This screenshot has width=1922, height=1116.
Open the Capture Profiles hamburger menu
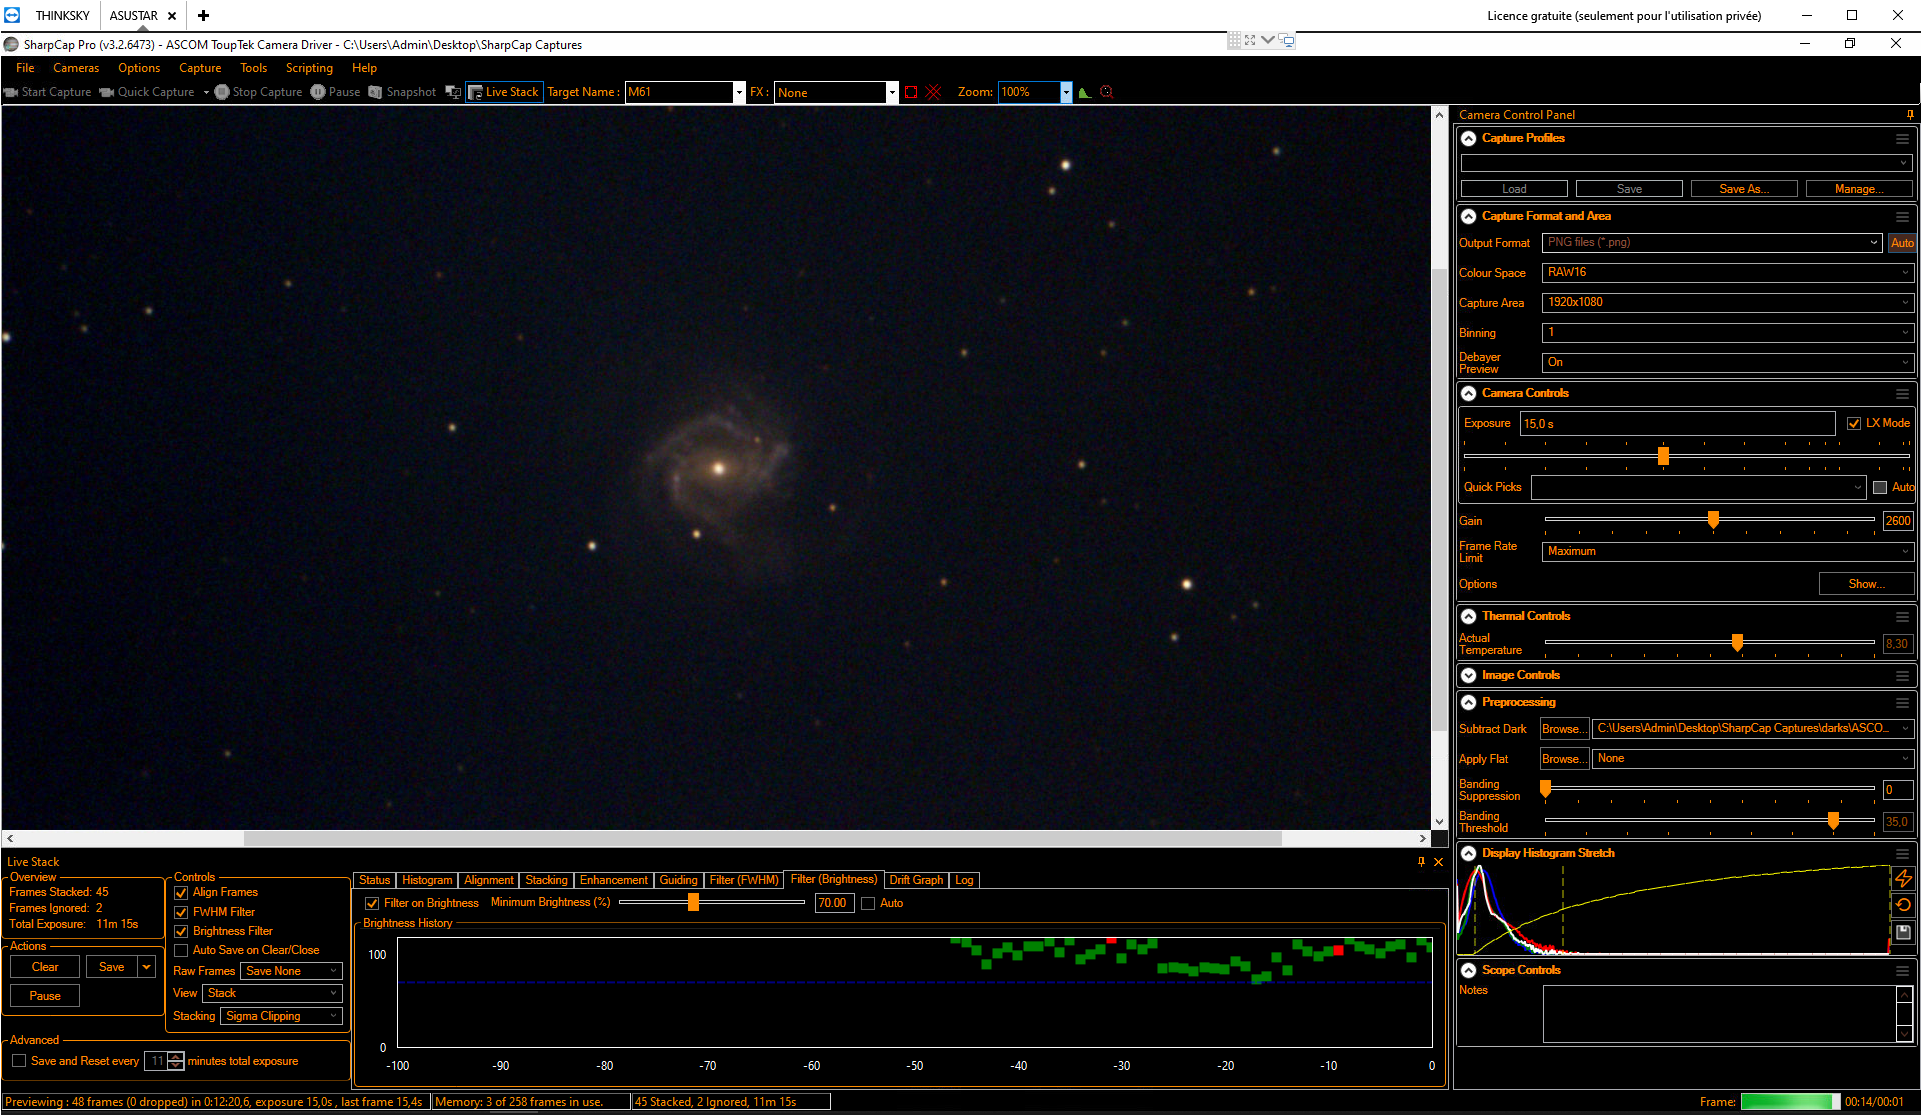click(1902, 139)
